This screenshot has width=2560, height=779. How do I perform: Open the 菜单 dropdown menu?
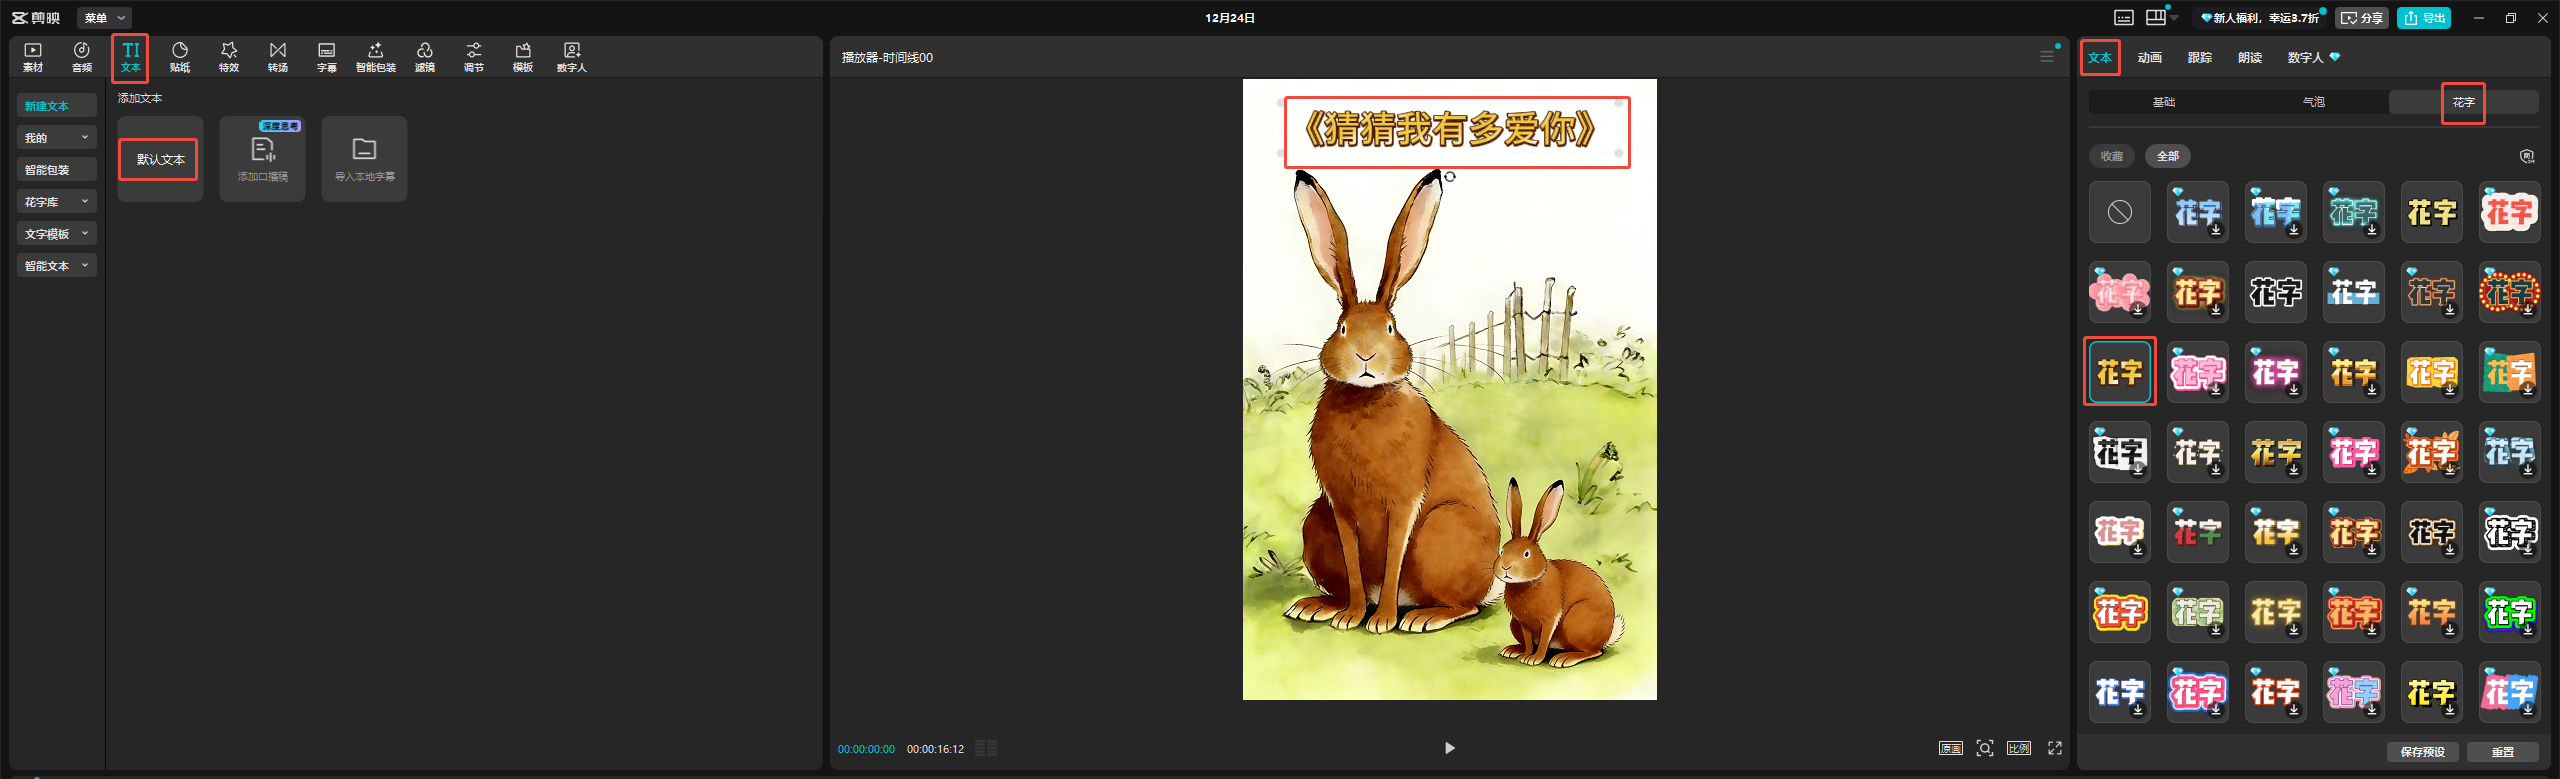pyautogui.click(x=104, y=18)
